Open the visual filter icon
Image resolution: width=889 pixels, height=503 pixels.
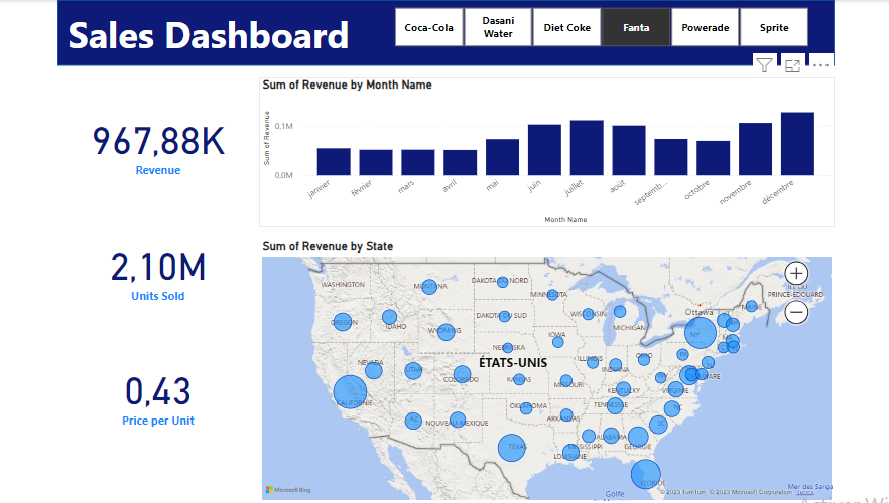(x=764, y=66)
